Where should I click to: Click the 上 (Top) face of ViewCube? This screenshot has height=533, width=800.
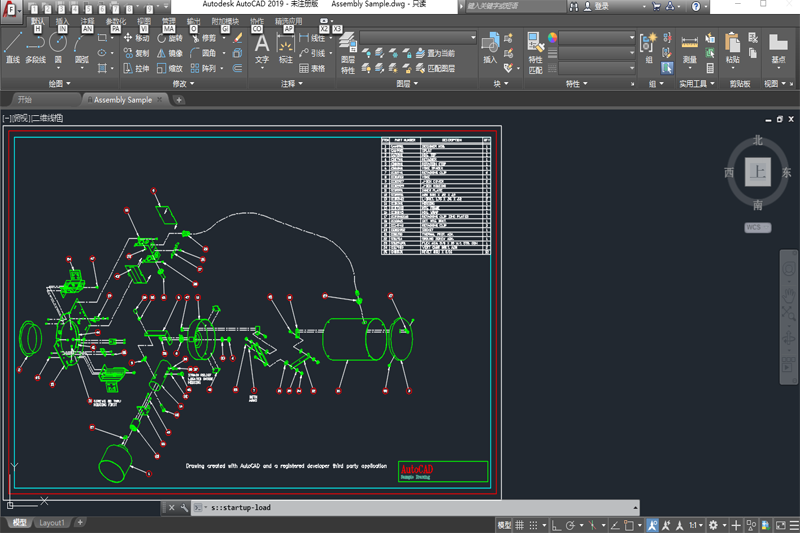[x=758, y=172]
